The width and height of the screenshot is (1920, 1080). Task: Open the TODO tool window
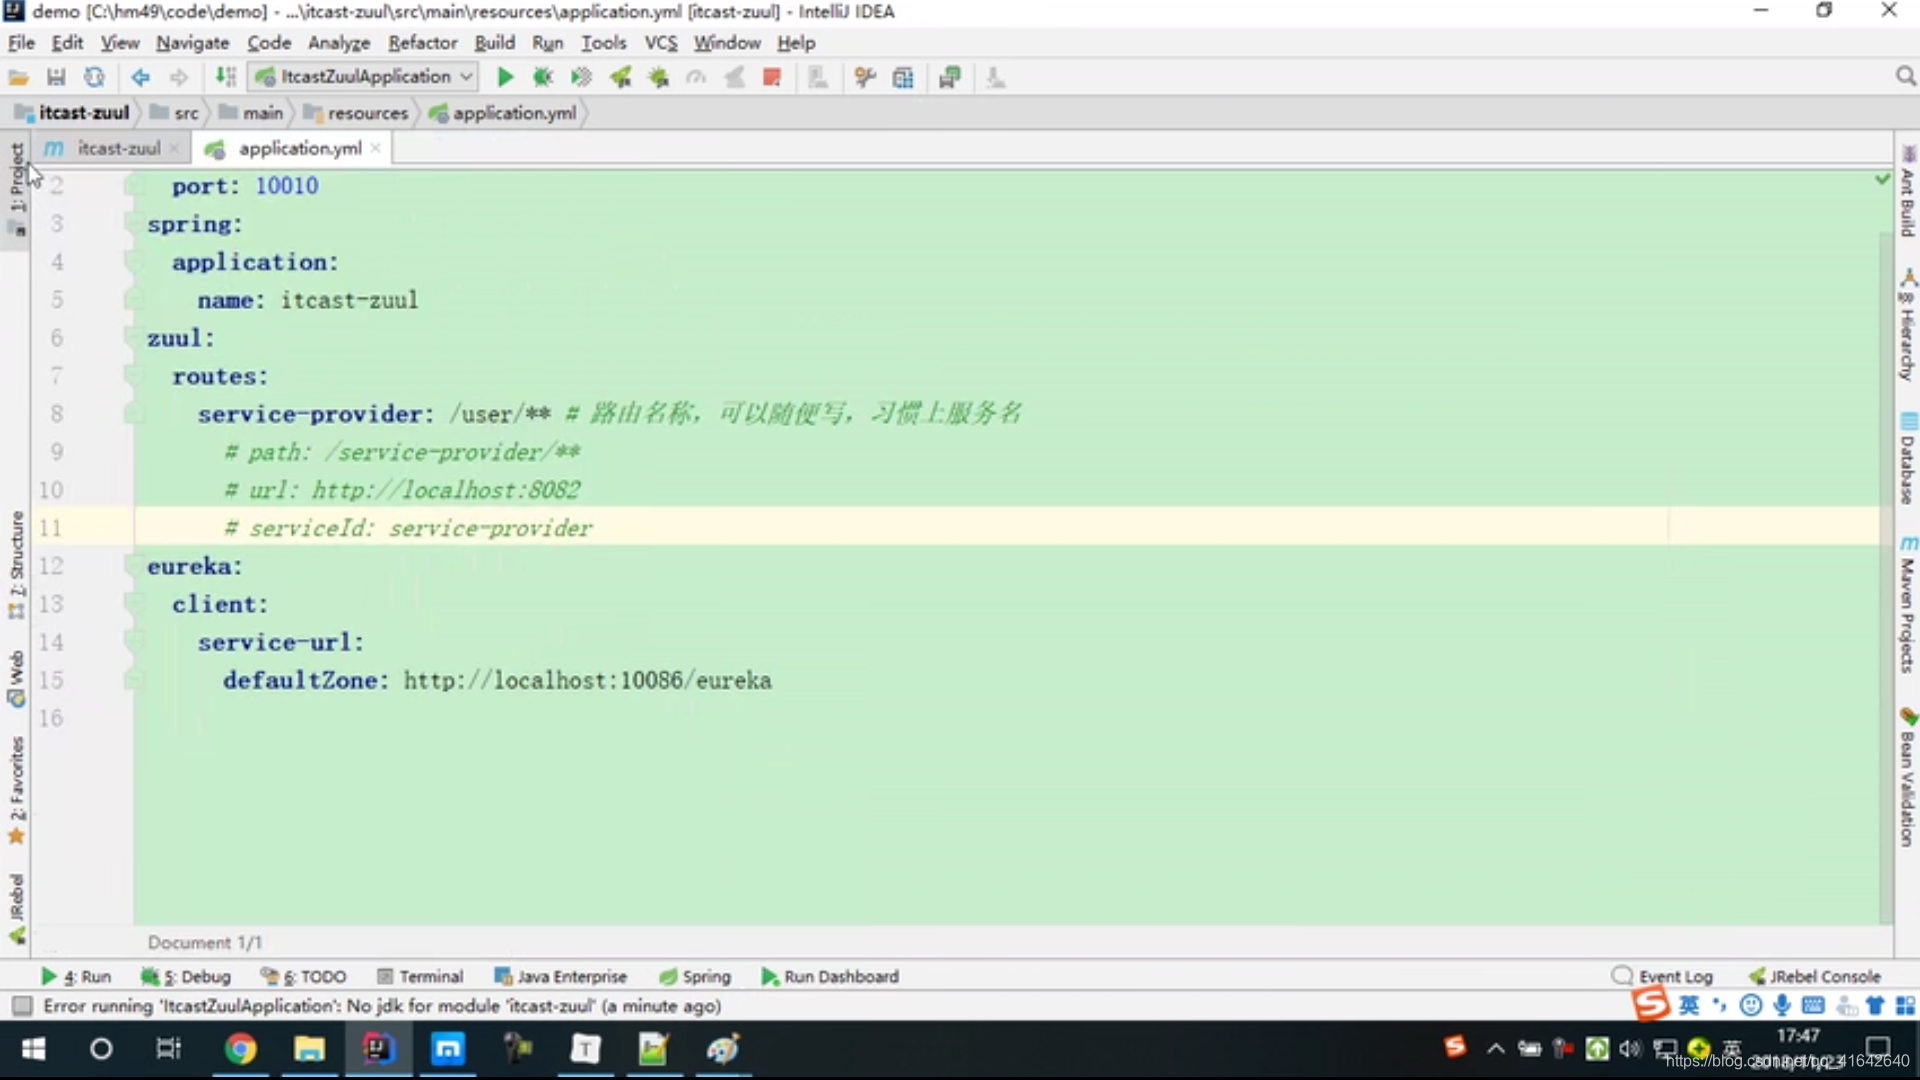303,976
